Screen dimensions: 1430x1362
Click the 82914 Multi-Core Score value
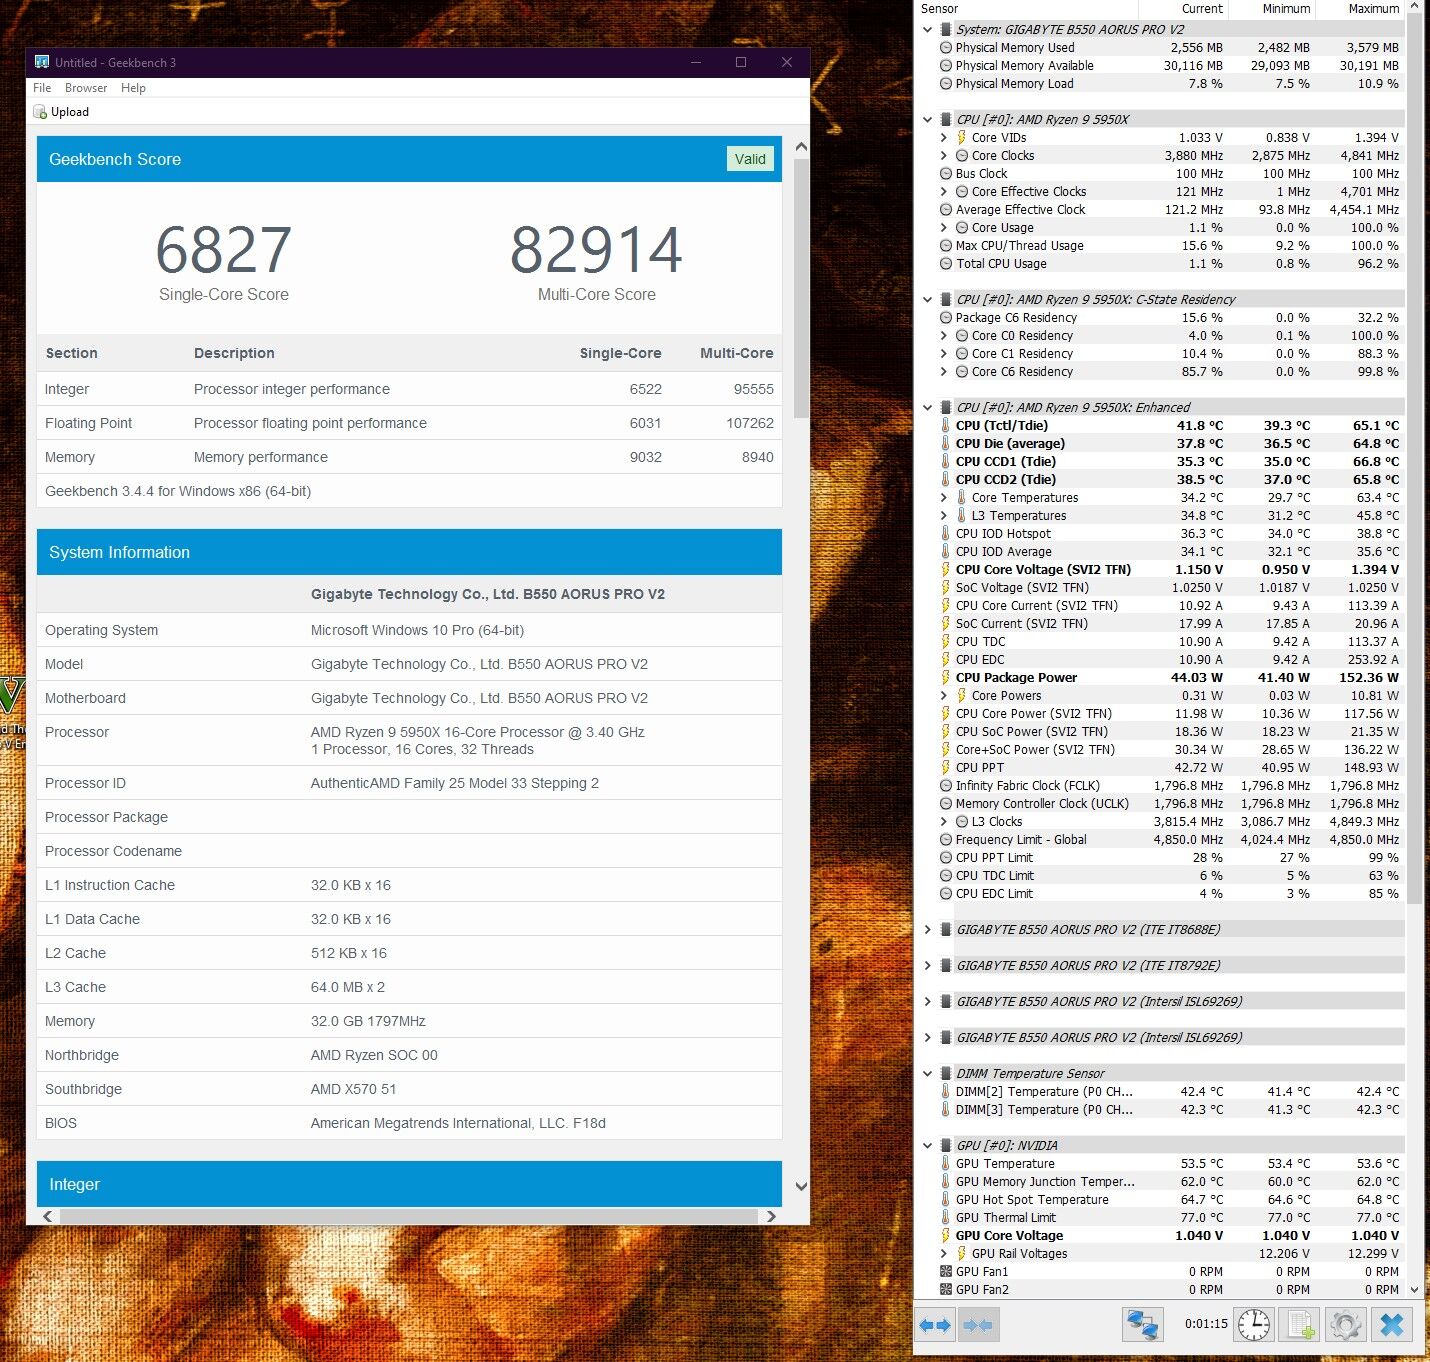click(x=596, y=250)
